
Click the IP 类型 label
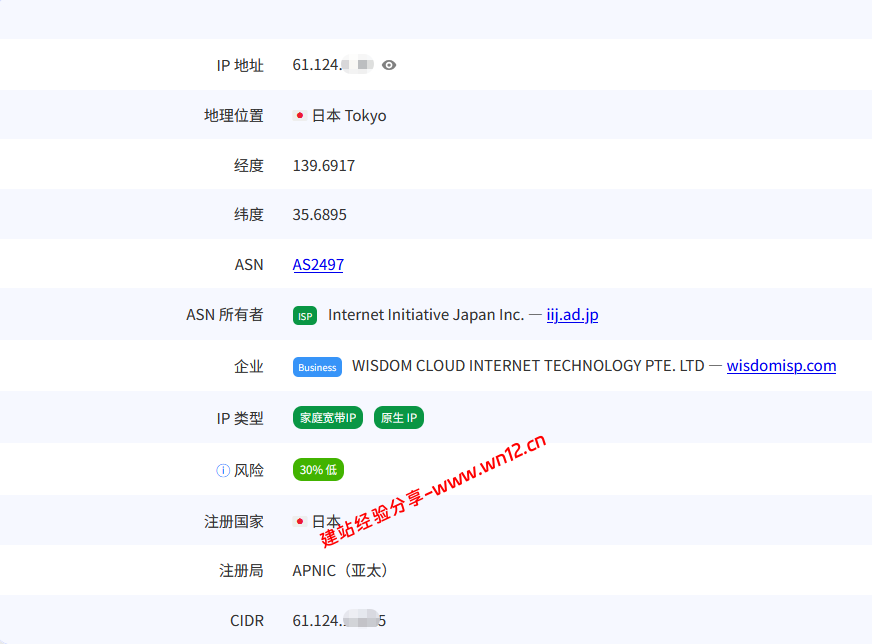click(x=240, y=418)
